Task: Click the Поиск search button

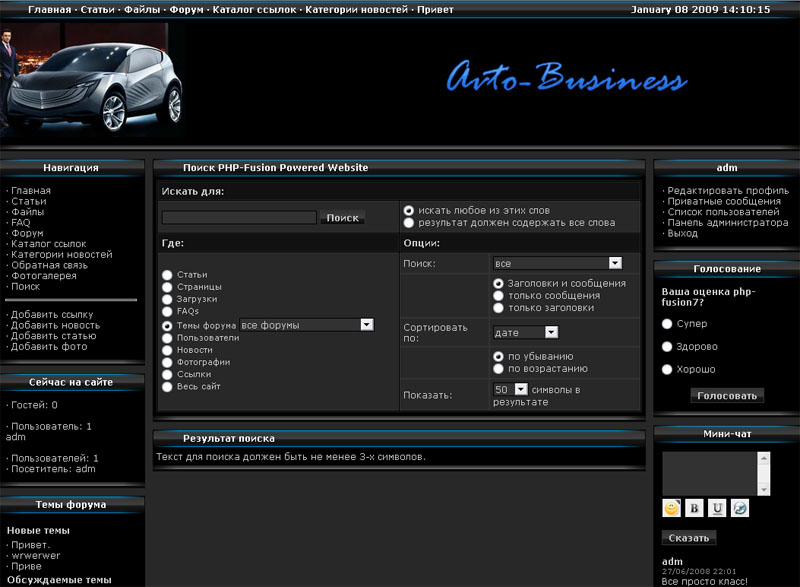Action: click(x=342, y=218)
